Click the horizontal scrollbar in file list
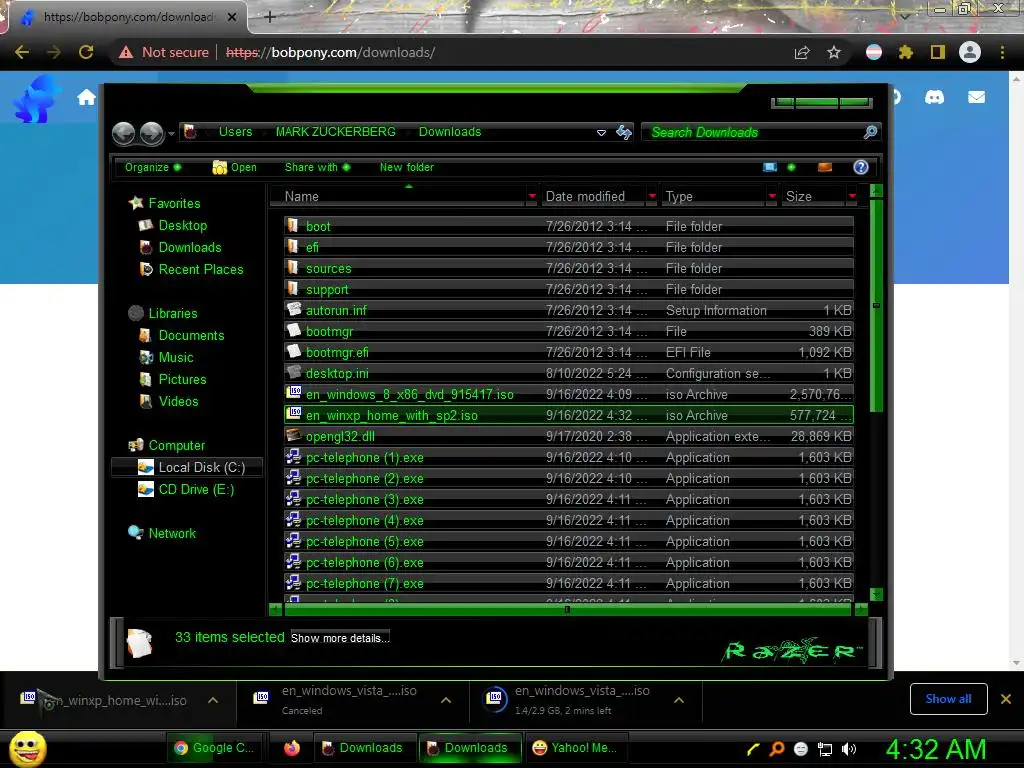1024x768 pixels. tap(567, 609)
